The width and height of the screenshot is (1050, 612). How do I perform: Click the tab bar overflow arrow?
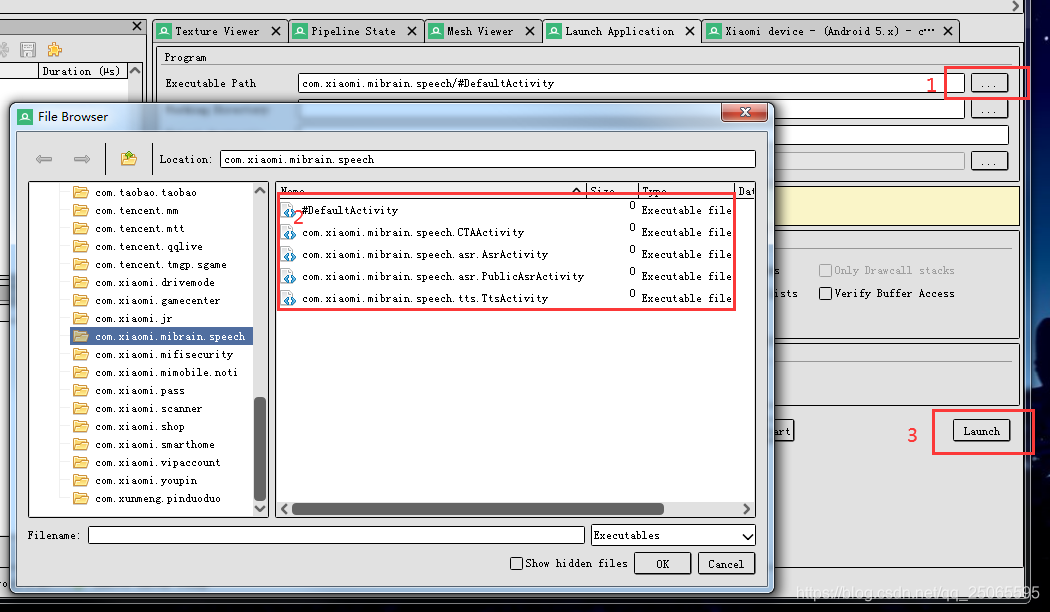(x=1015, y=6)
